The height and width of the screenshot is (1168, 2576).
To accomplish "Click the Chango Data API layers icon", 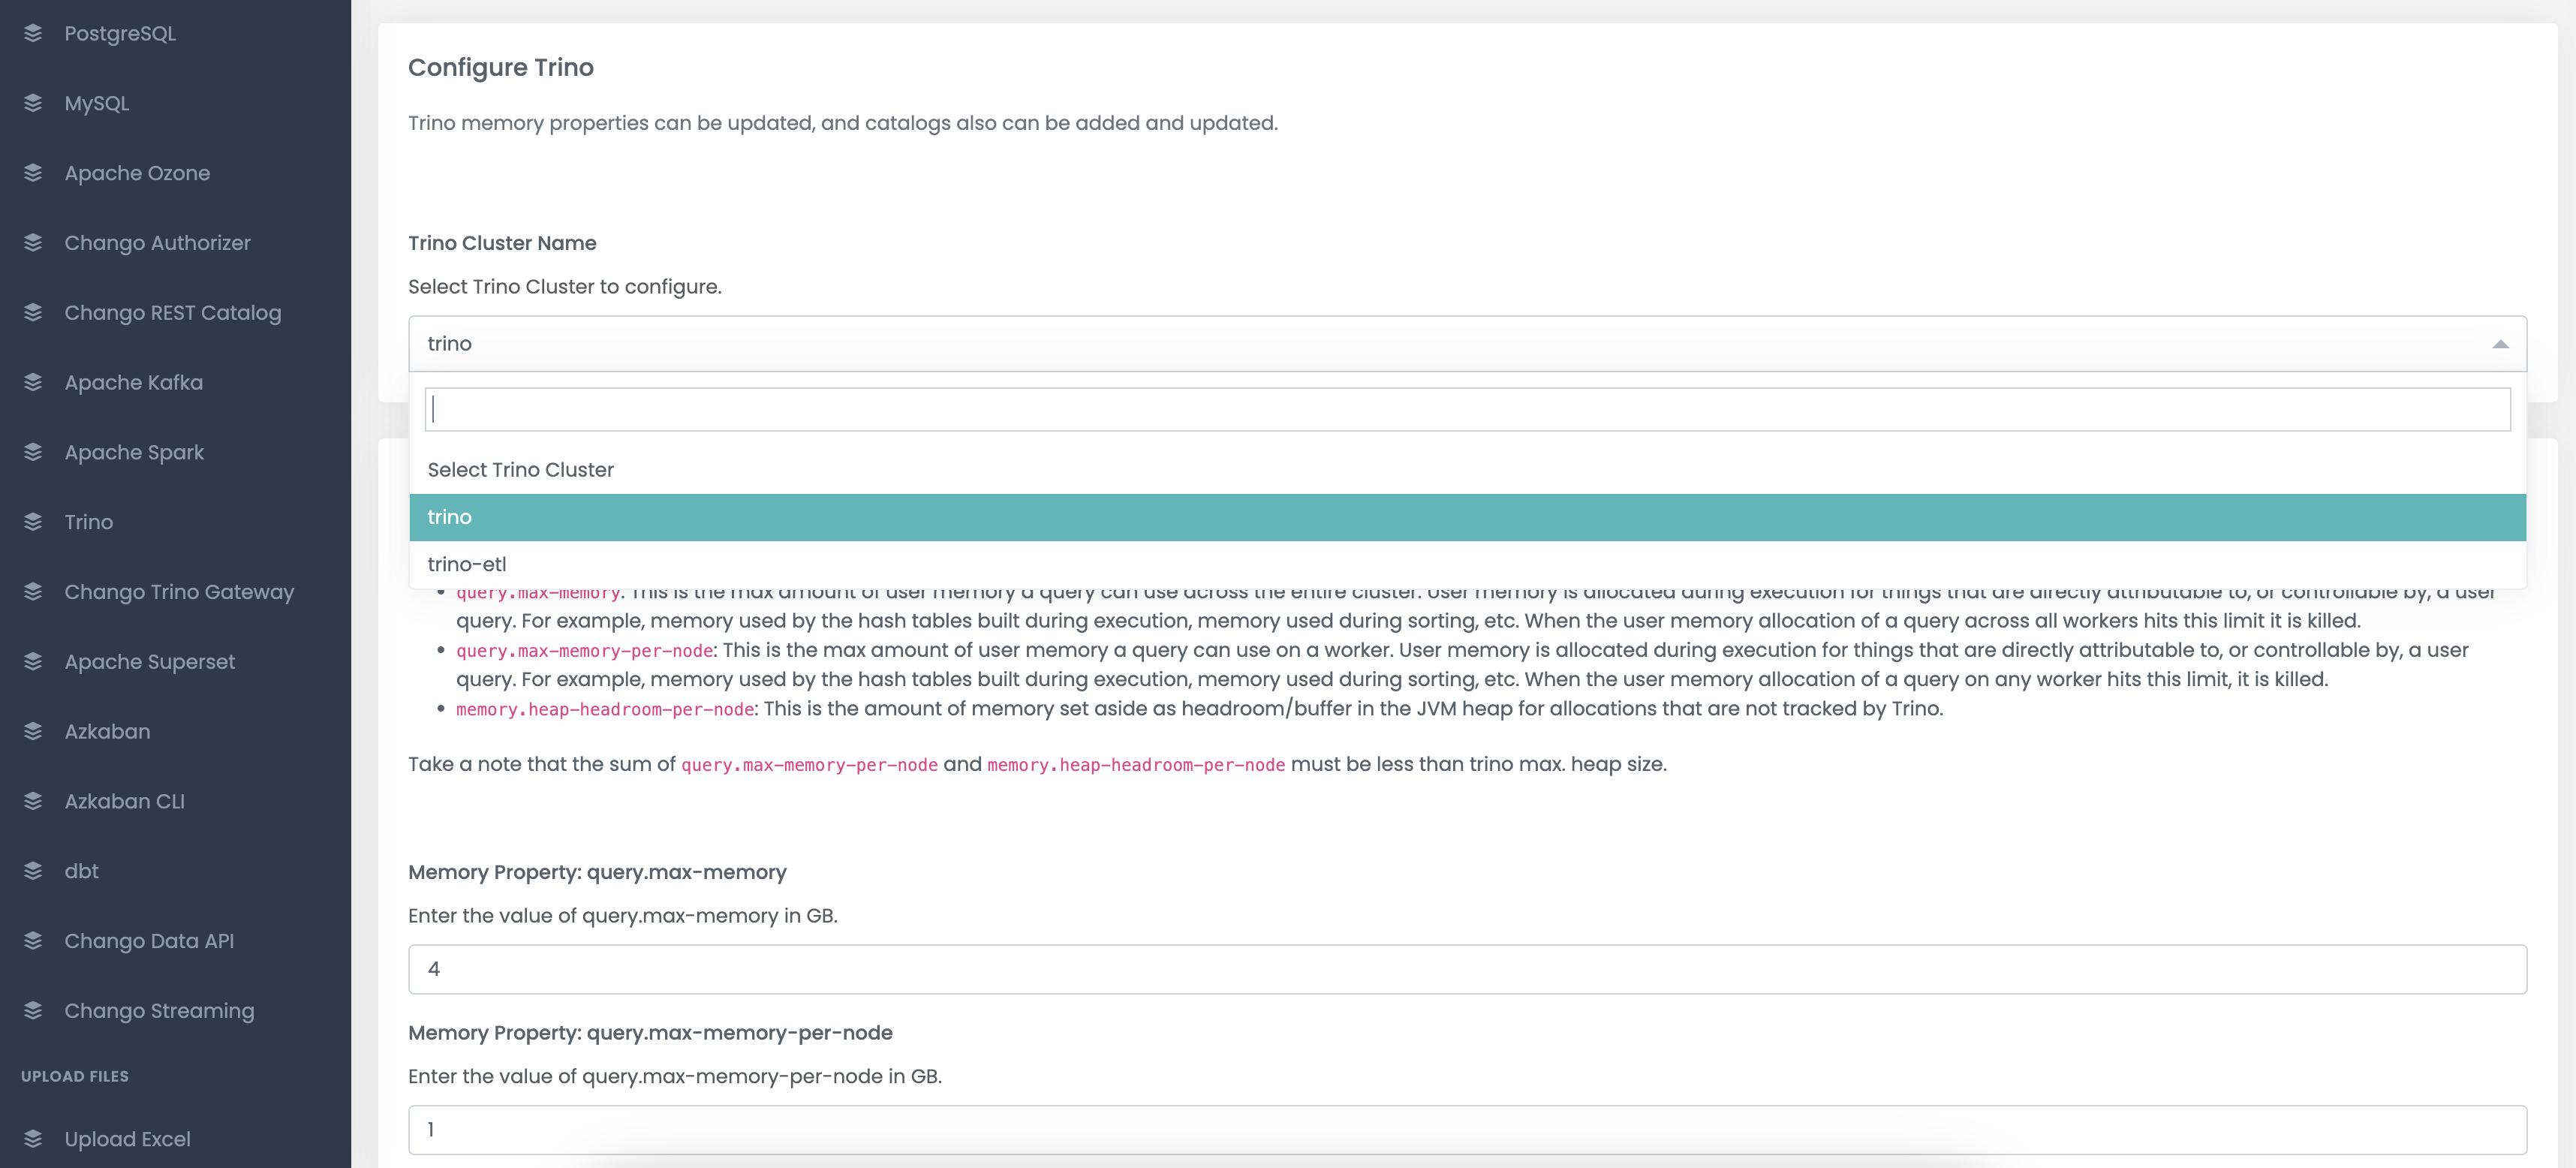I will 33,941.
